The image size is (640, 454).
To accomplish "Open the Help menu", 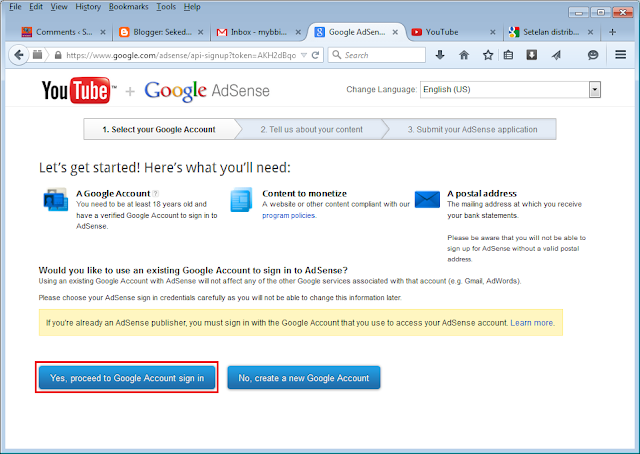I will pyautogui.click(x=192, y=7).
